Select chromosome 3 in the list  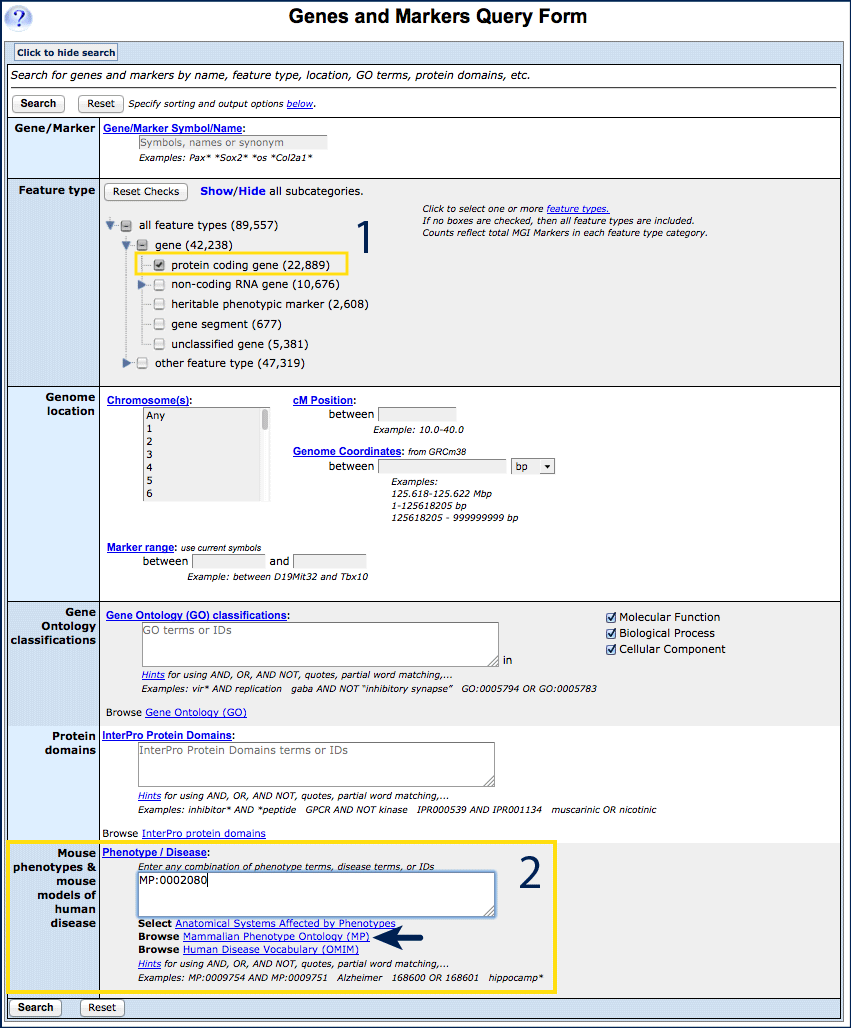pos(149,454)
